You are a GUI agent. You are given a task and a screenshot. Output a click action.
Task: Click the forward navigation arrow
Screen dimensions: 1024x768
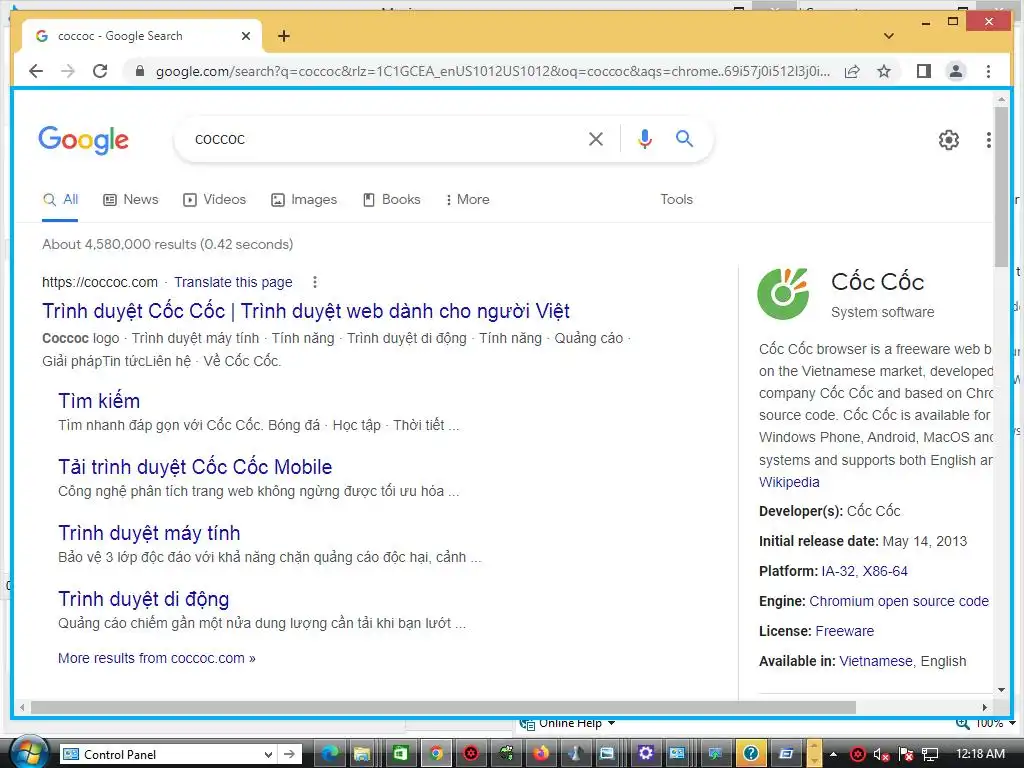[x=68, y=71]
